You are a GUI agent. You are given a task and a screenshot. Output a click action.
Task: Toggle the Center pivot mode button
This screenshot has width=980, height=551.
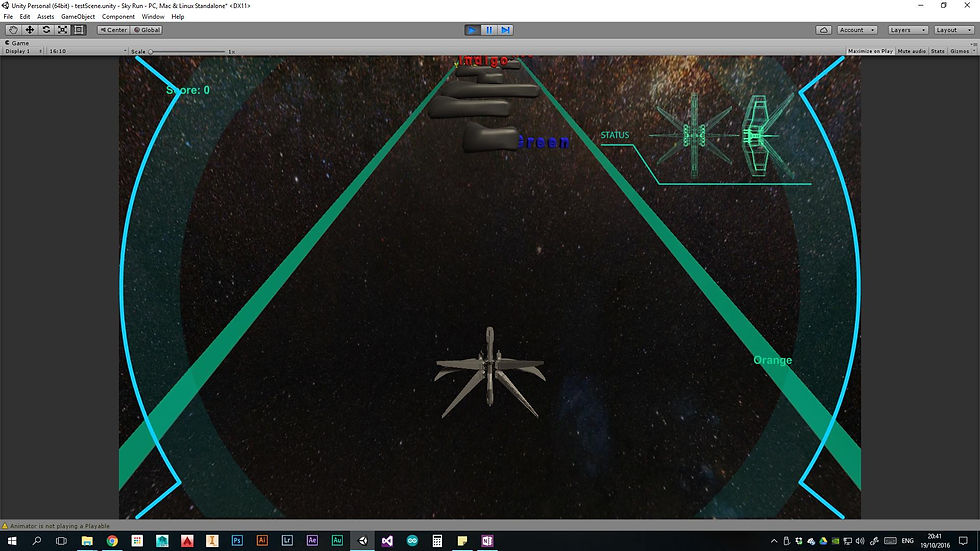pos(113,30)
